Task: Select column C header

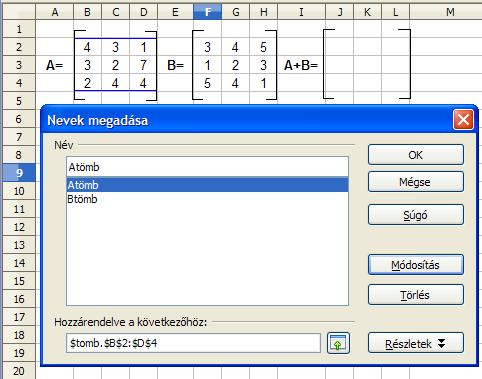Action: [115, 12]
